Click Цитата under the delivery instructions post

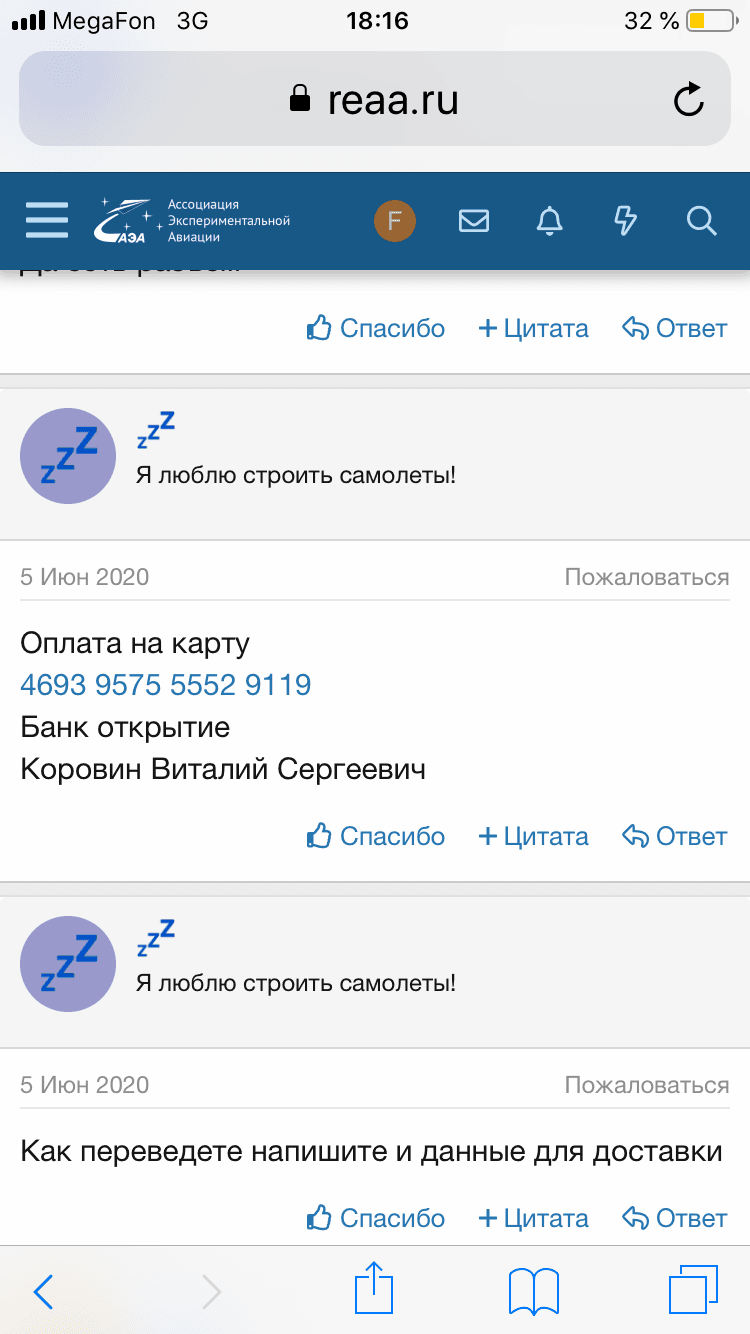533,1218
